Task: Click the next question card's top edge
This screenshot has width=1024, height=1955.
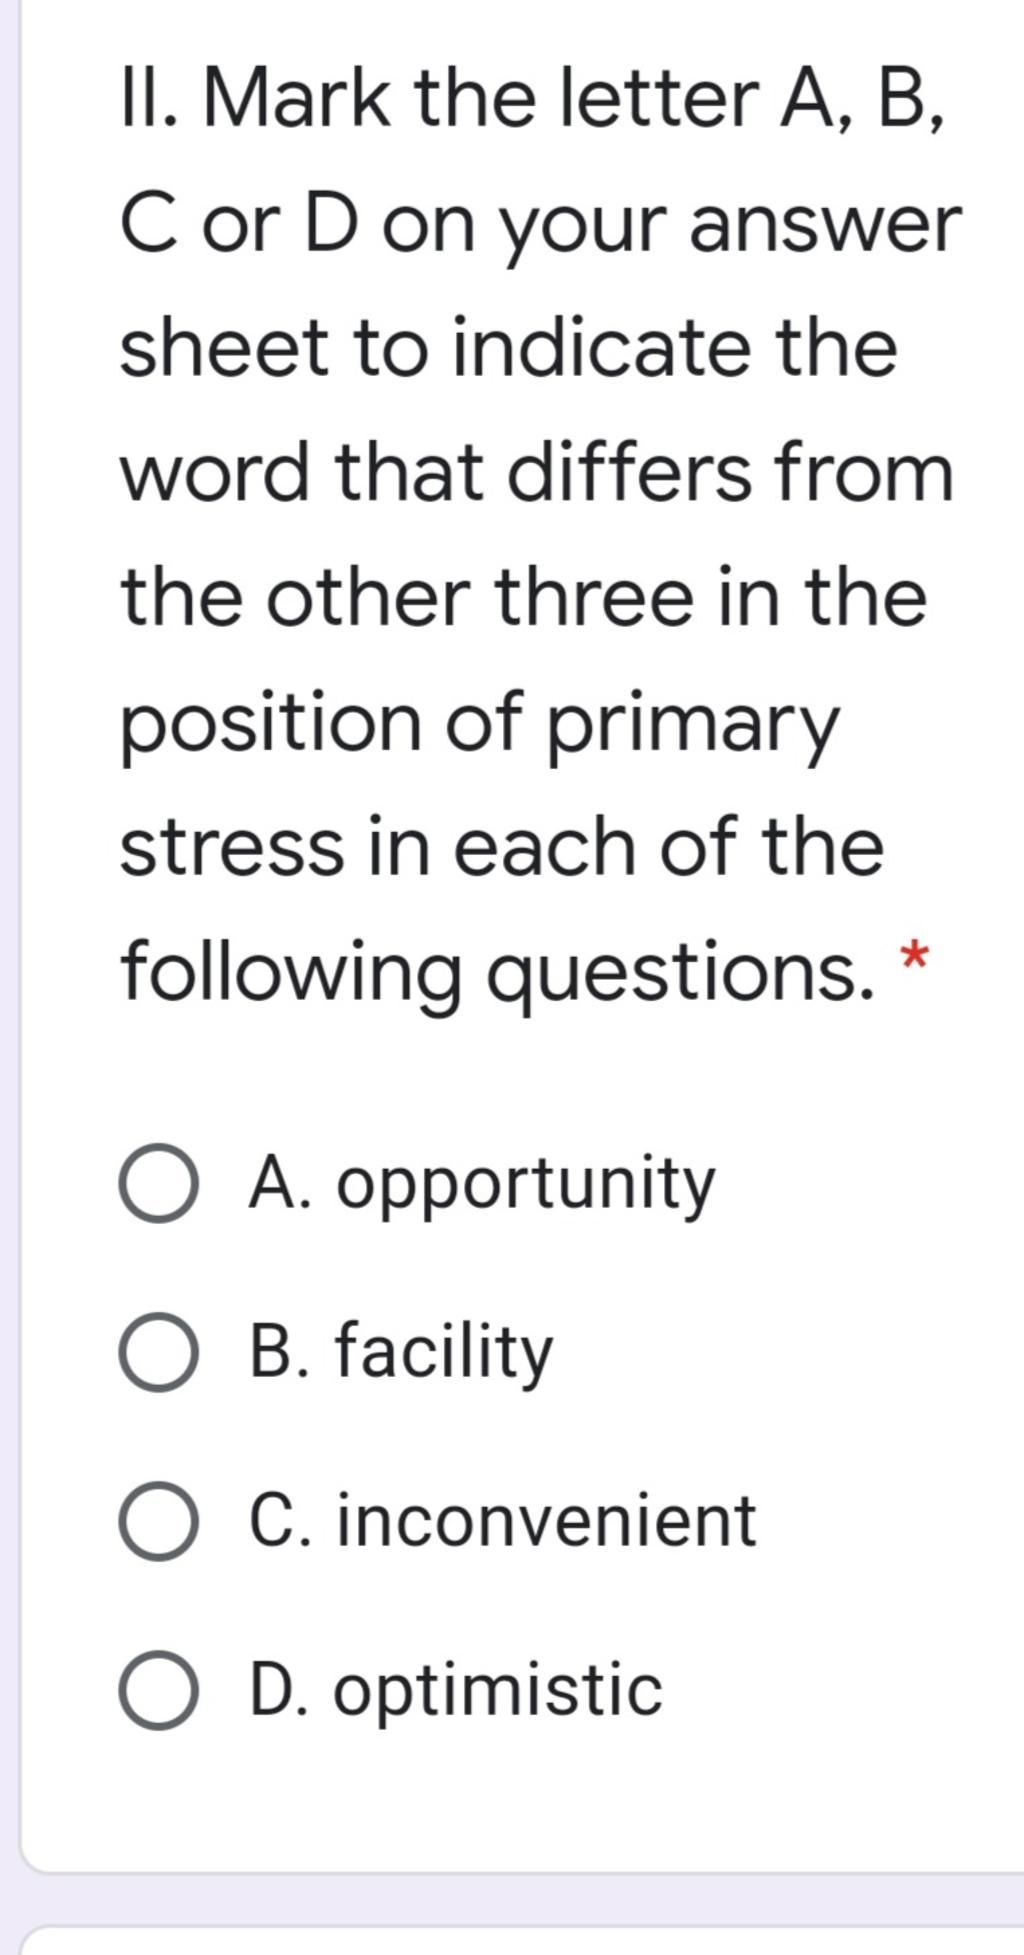Action: pyautogui.click(x=520, y=1930)
